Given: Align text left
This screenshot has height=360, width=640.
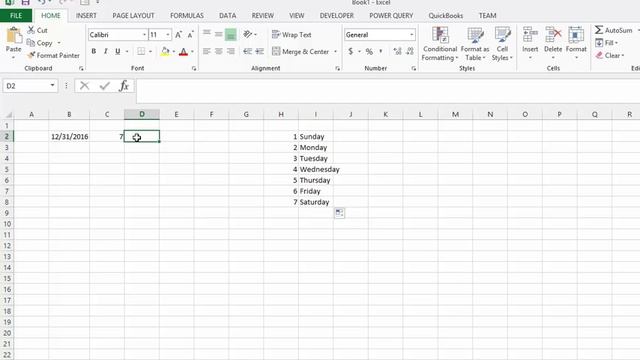Looking at the screenshot, I should pyautogui.click(x=207, y=51).
